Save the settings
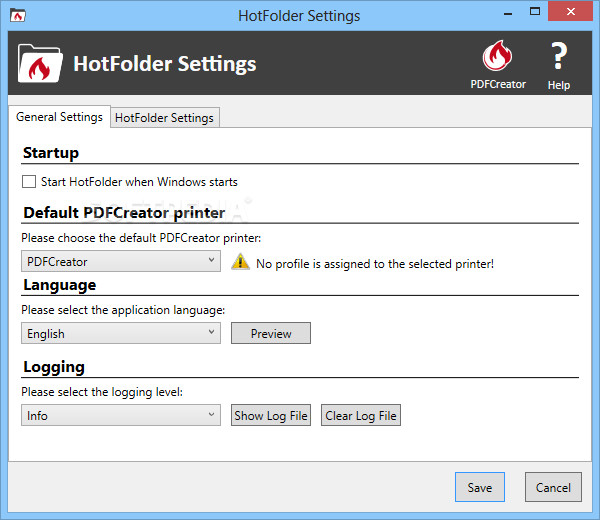Viewport: 600px width, 520px height. click(480, 487)
